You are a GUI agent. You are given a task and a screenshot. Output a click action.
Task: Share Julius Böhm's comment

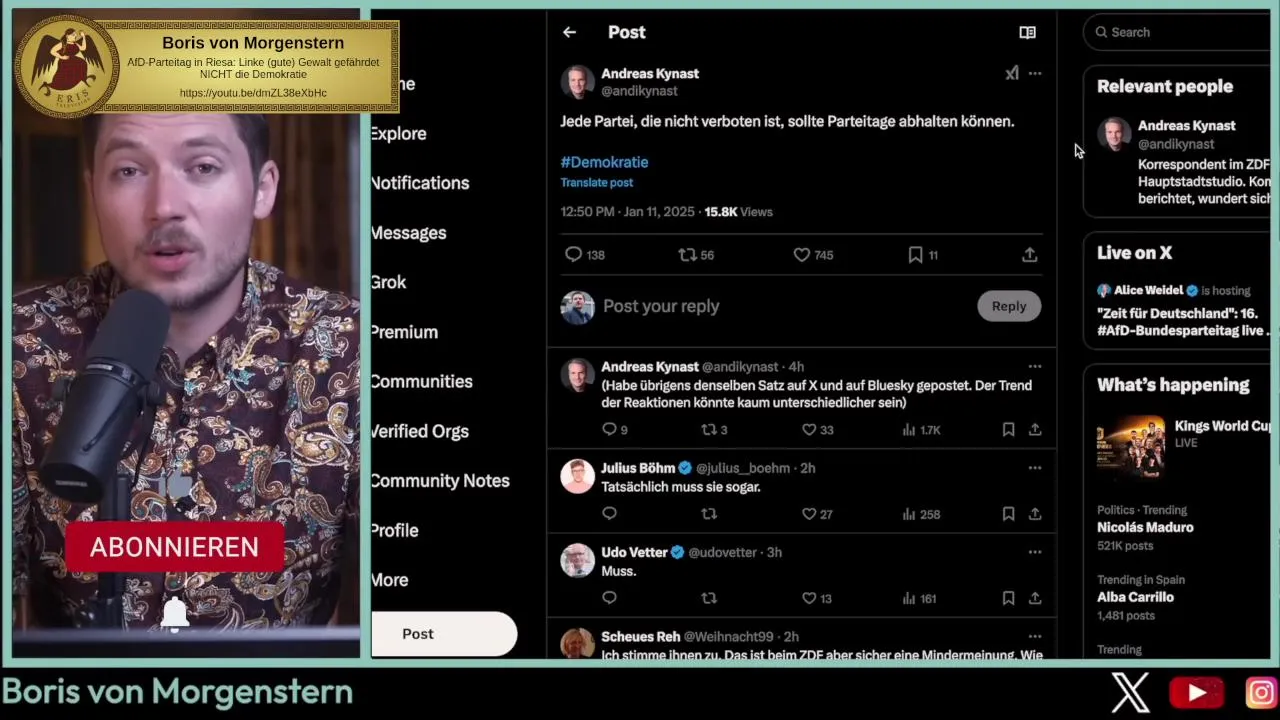click(1035, 514)
